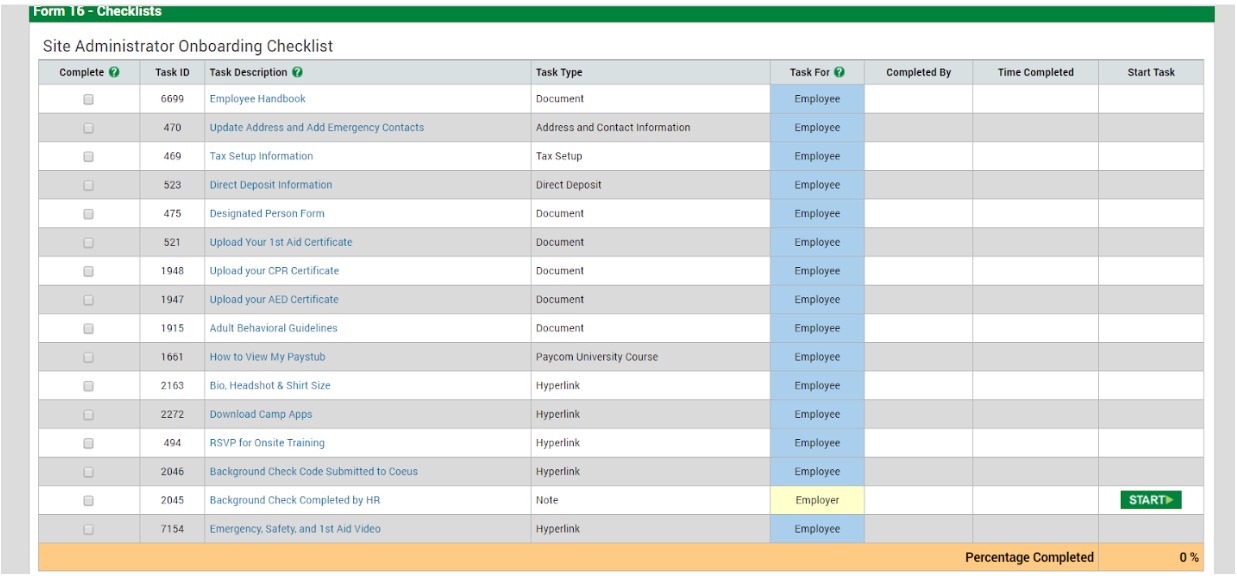The width and height of the screenshot is (1237, 576).
Task: Click help icon beside Task For header
Action: pyautogui.click(x=840, y=72)
